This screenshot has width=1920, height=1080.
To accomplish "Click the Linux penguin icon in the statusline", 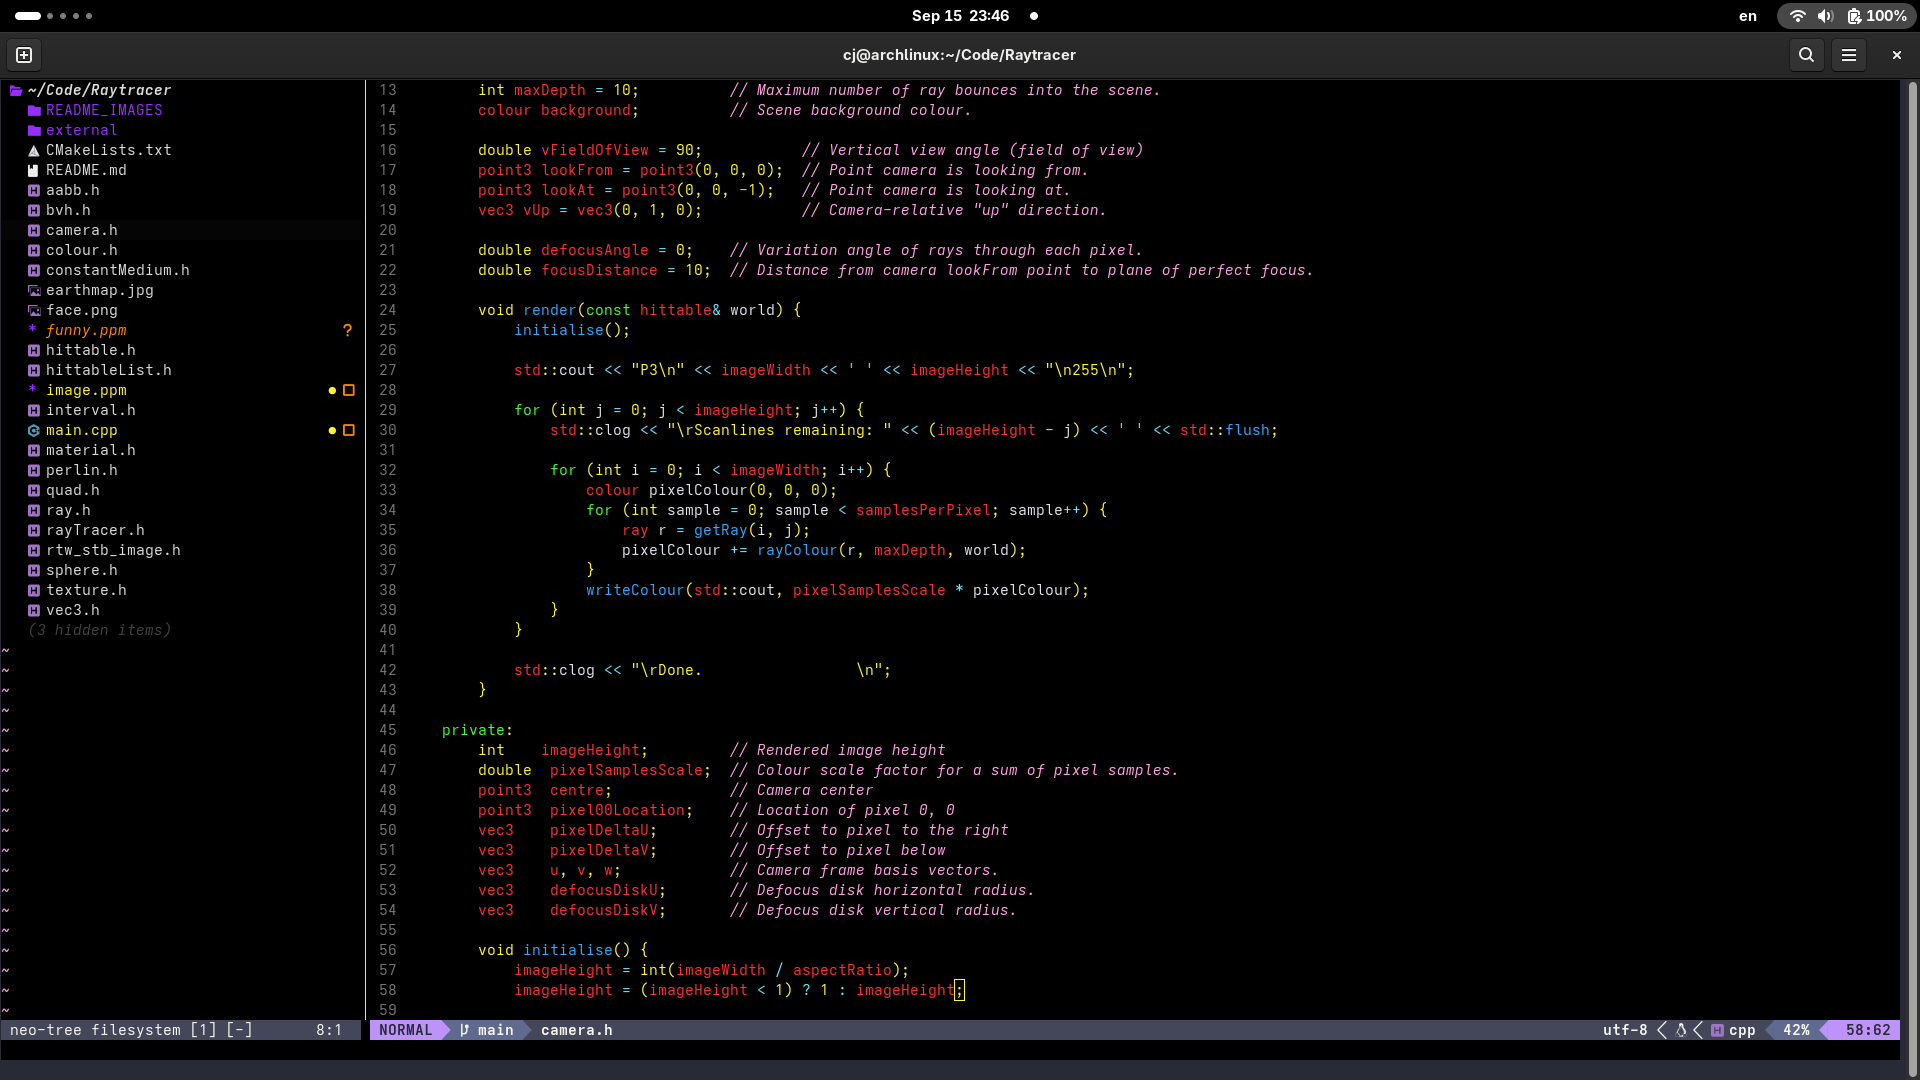I will [1680, 1030].
